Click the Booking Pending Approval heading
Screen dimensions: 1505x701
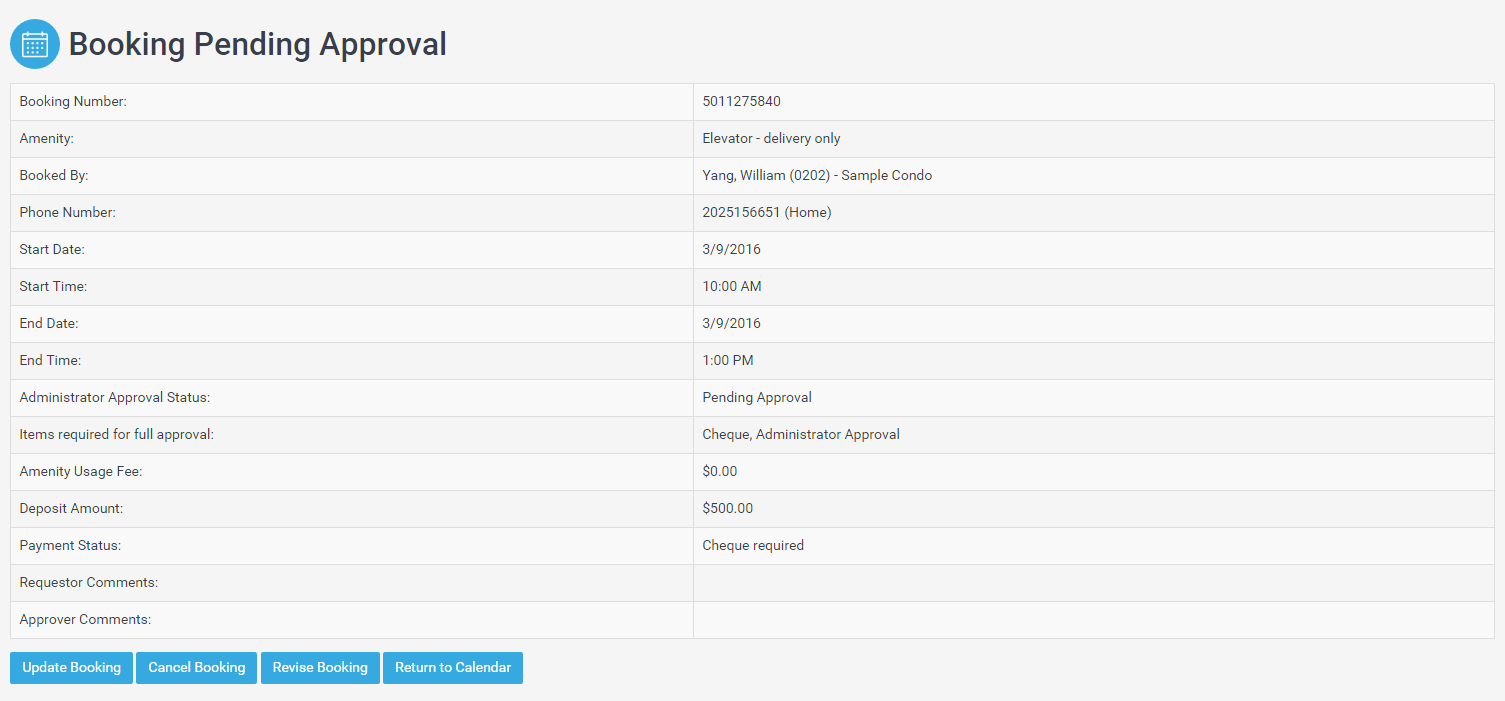coord(257,45)
